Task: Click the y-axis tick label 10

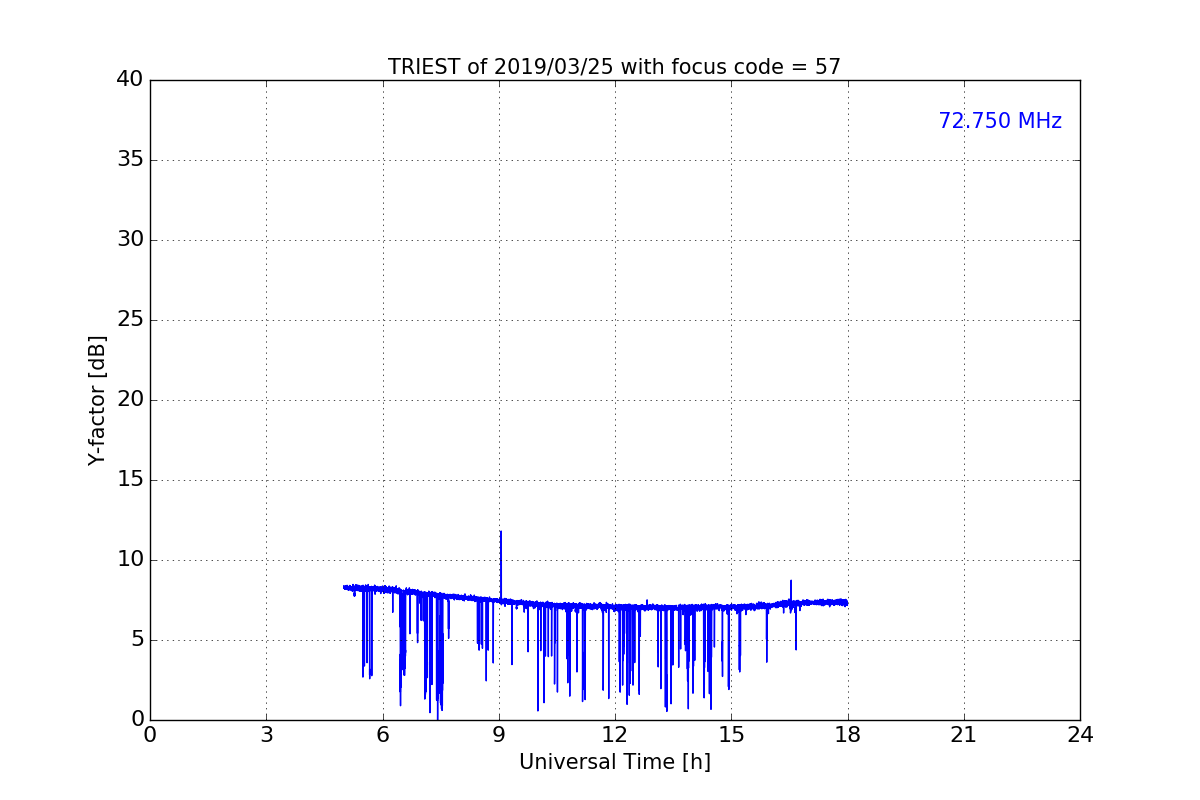Action: tap(130, 560)
